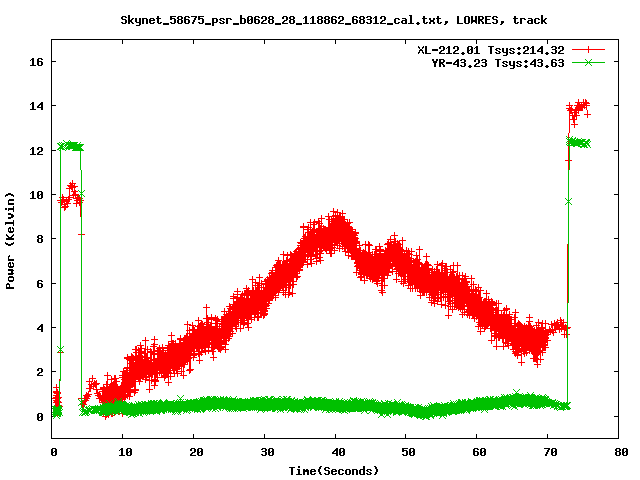The image size is (640, 480).
Task: Click the y-axis tick label 8
Action: click(40, 239)
